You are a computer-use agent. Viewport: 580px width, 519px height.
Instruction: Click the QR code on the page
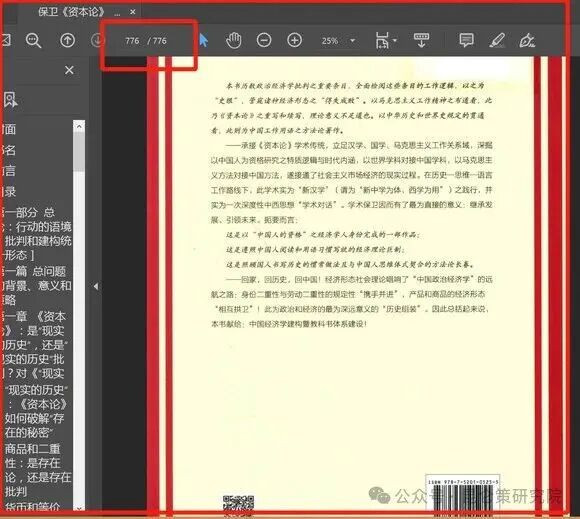239,506
